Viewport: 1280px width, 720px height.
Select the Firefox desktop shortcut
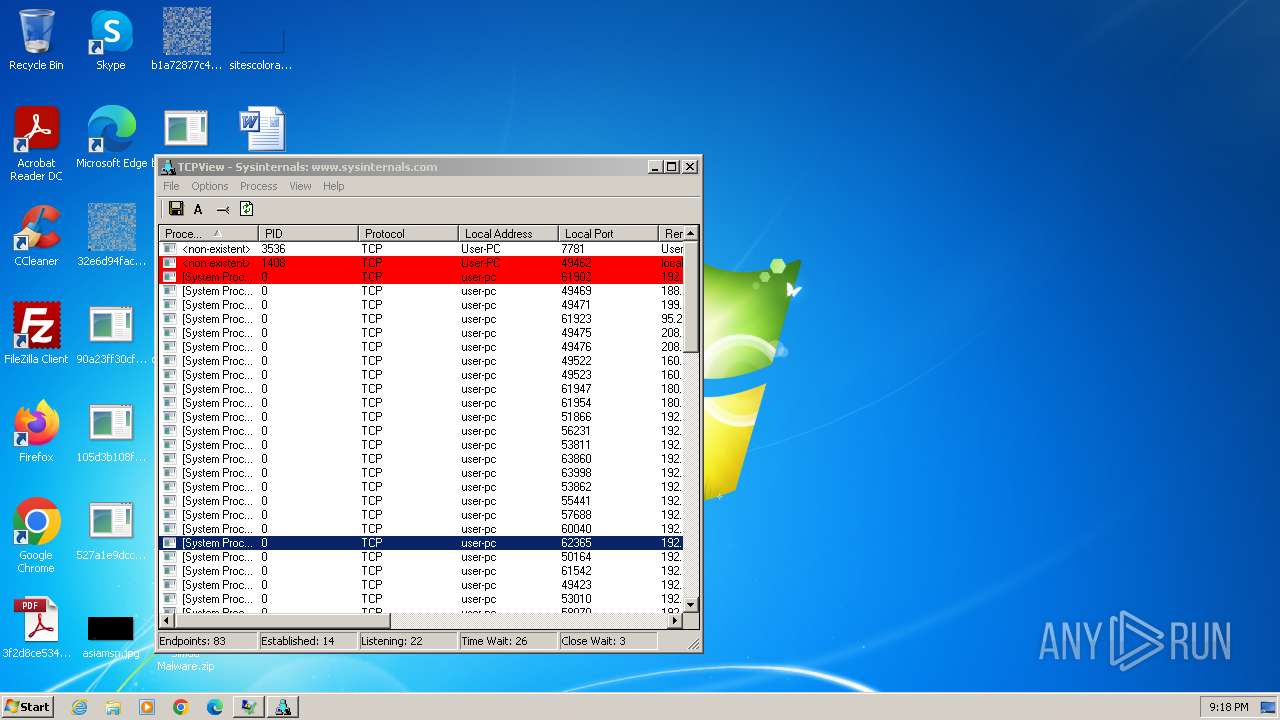(x=36, y=431)
